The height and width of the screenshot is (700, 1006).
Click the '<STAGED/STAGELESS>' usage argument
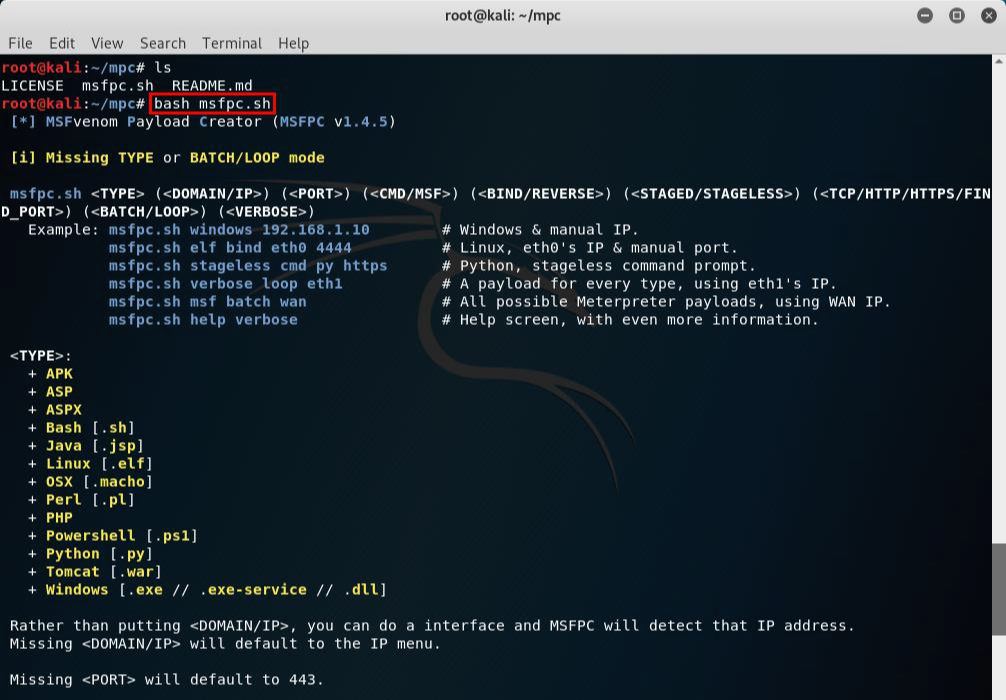click(x=712, y=194)
